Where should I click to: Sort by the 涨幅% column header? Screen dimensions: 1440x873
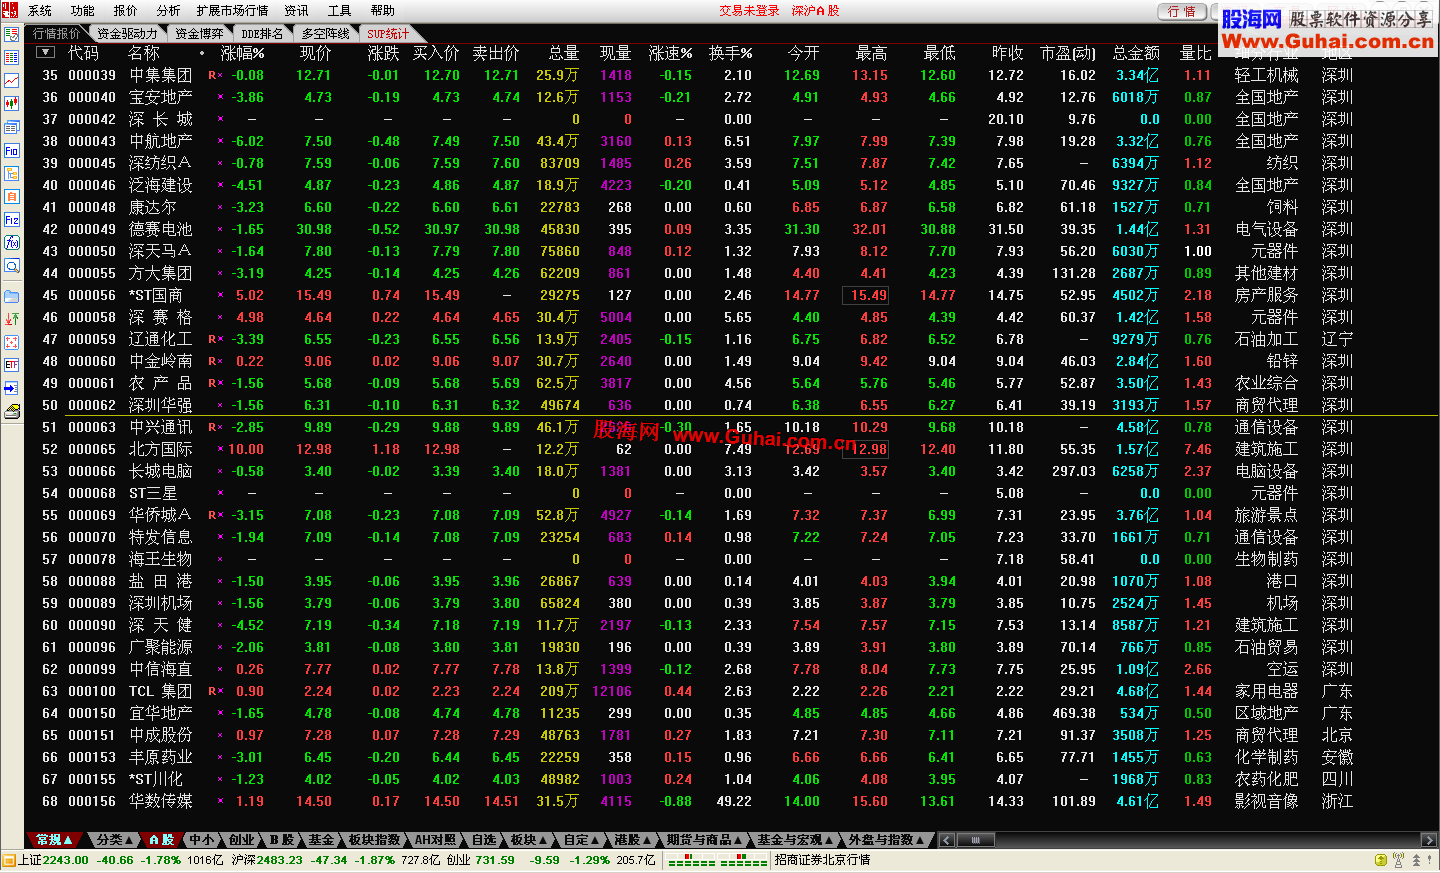(x=243, y=53)
